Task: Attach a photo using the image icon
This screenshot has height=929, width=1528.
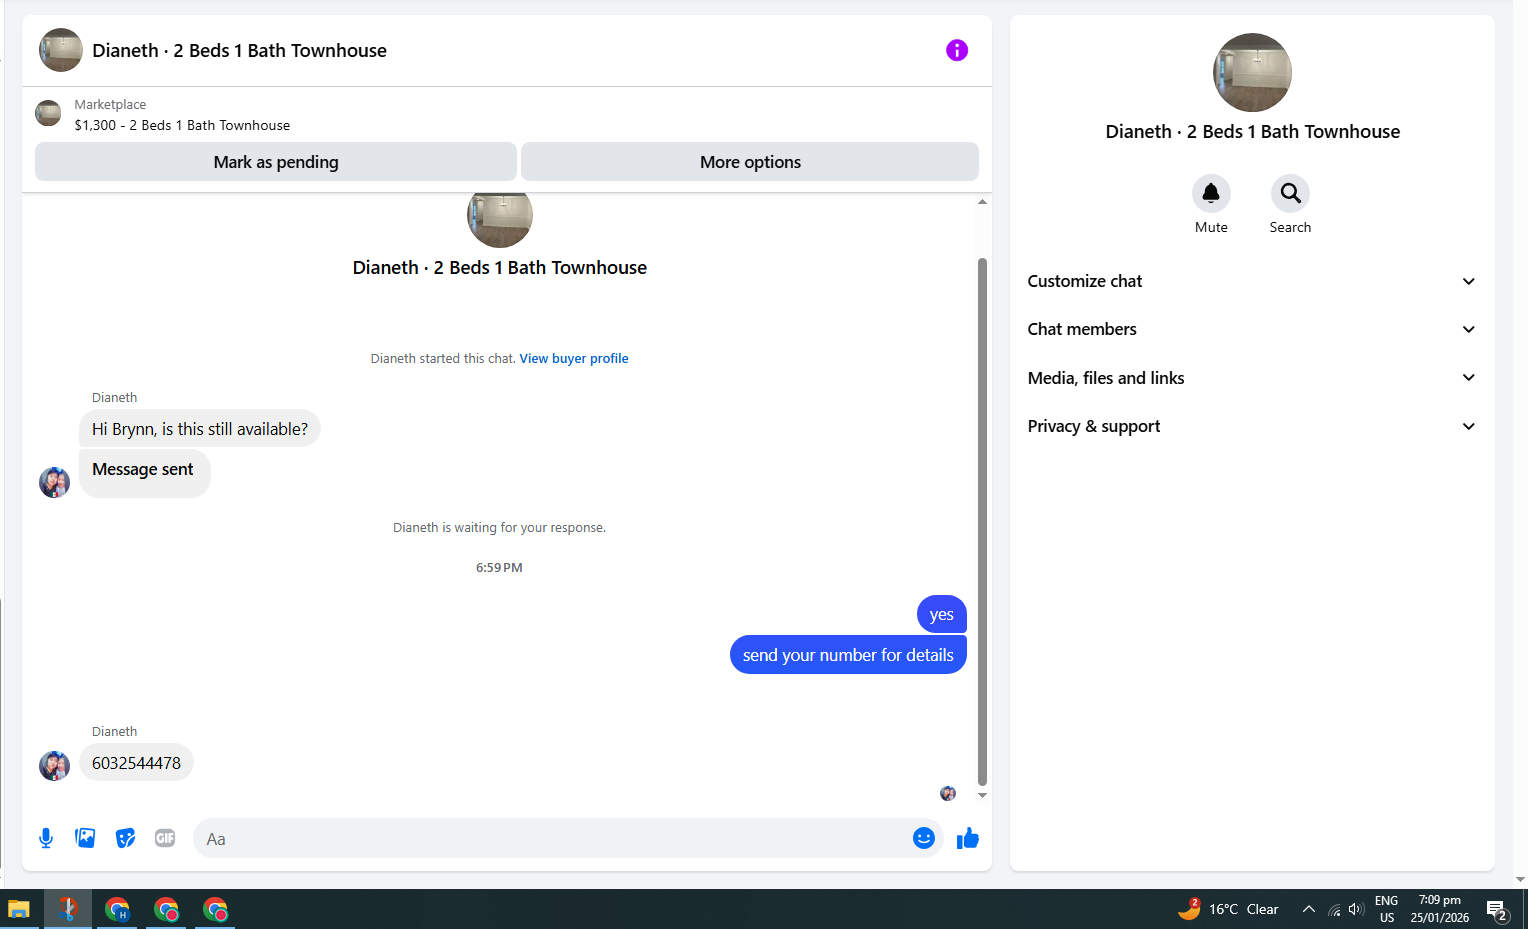Action: (85, 838)
